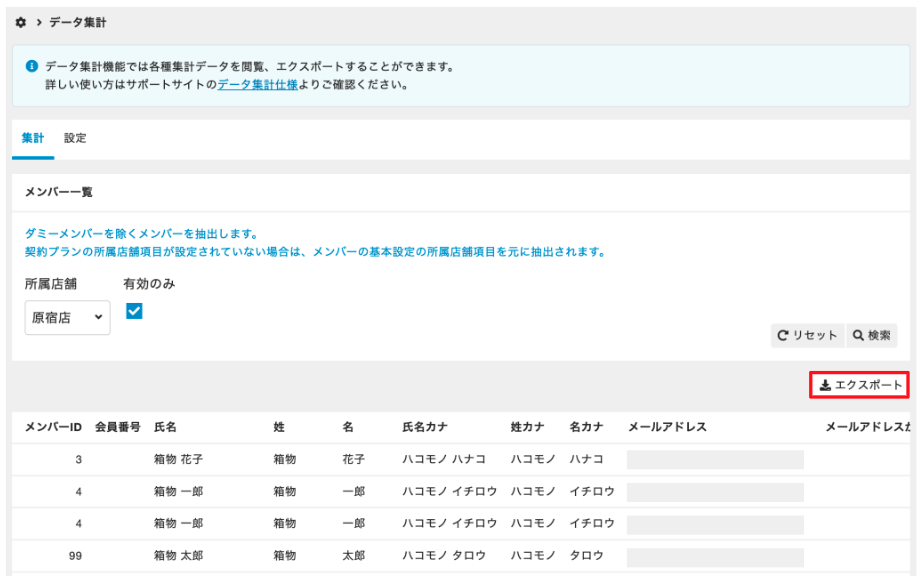Viewport: 922px width, 582px height.
Task: Click the settings gear icon in breadcrumb
Action: click(21, 22)
